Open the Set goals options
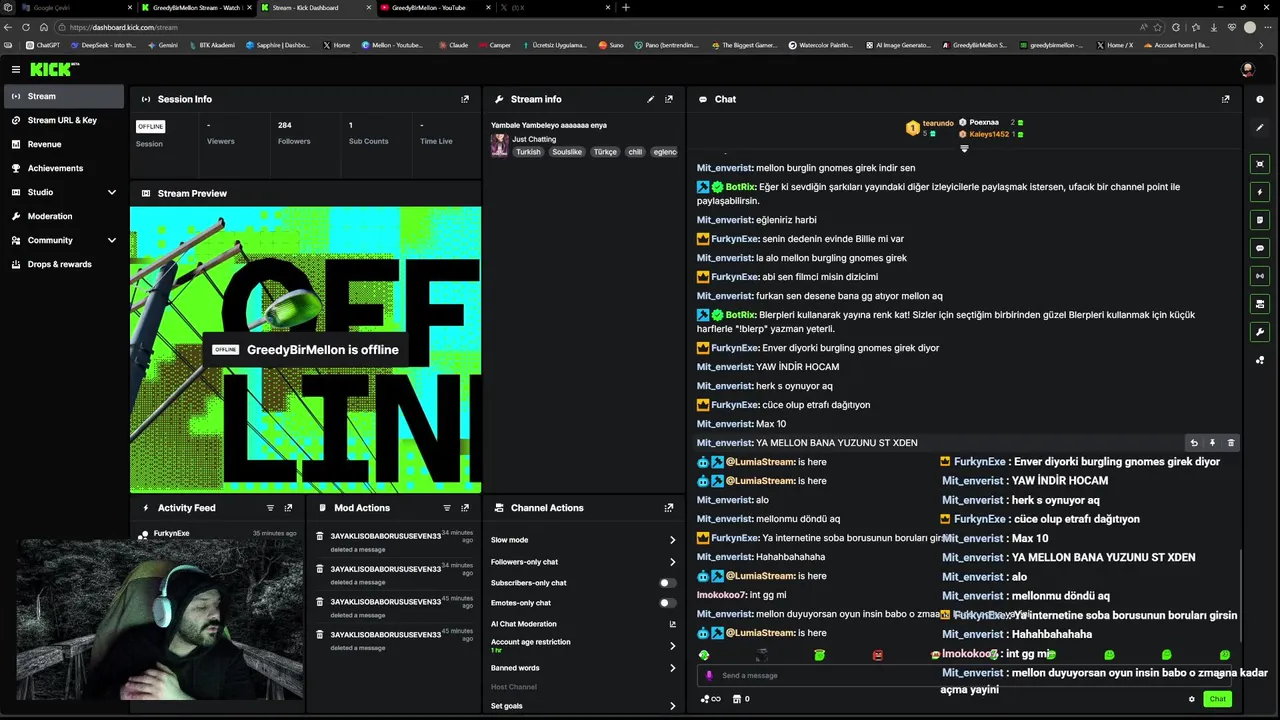 [583, 706]
